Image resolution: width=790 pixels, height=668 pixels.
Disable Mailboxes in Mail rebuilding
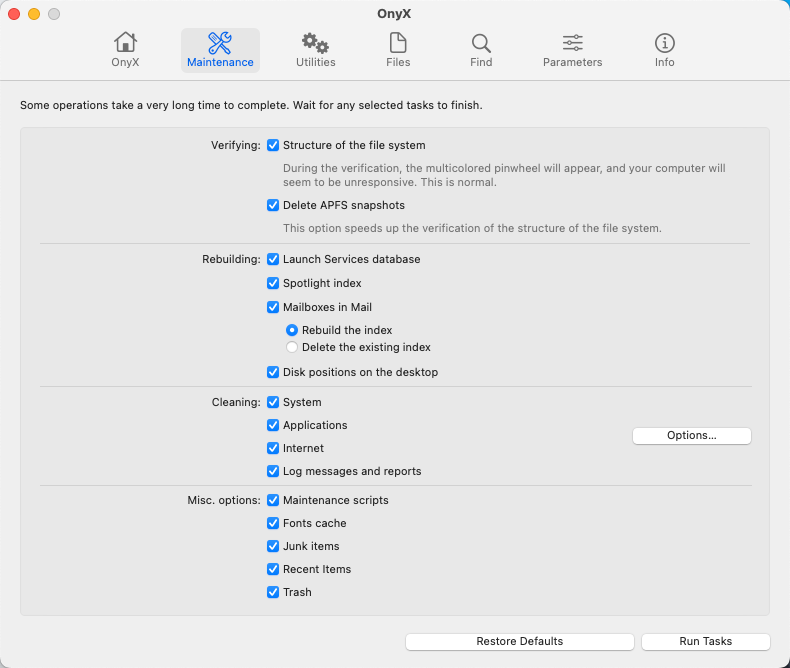point(273,307)
